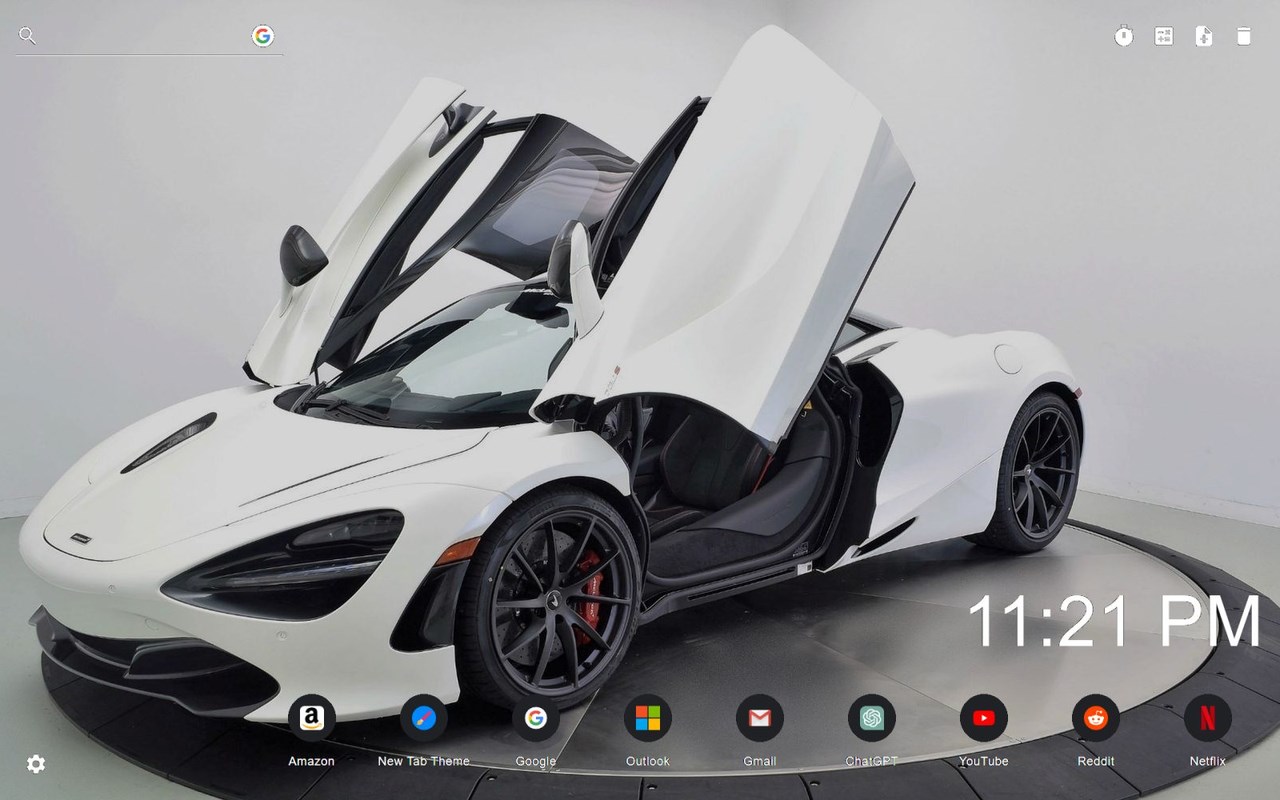Go to the Reddit shortcut
The height and width of the screenshot is (800, 1280).
coord(1096,718)
